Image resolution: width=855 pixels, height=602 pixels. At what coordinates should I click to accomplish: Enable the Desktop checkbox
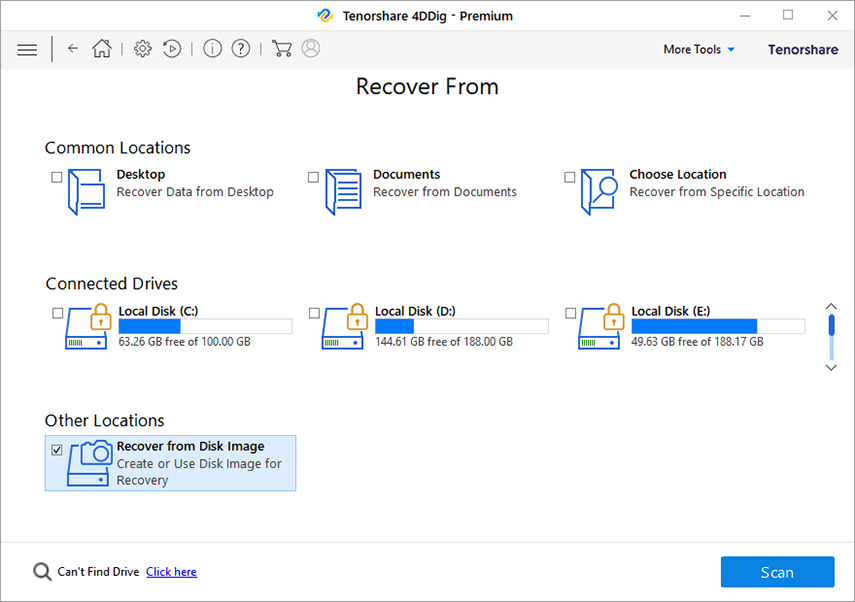pyautogui.click(x=57, y=177)
